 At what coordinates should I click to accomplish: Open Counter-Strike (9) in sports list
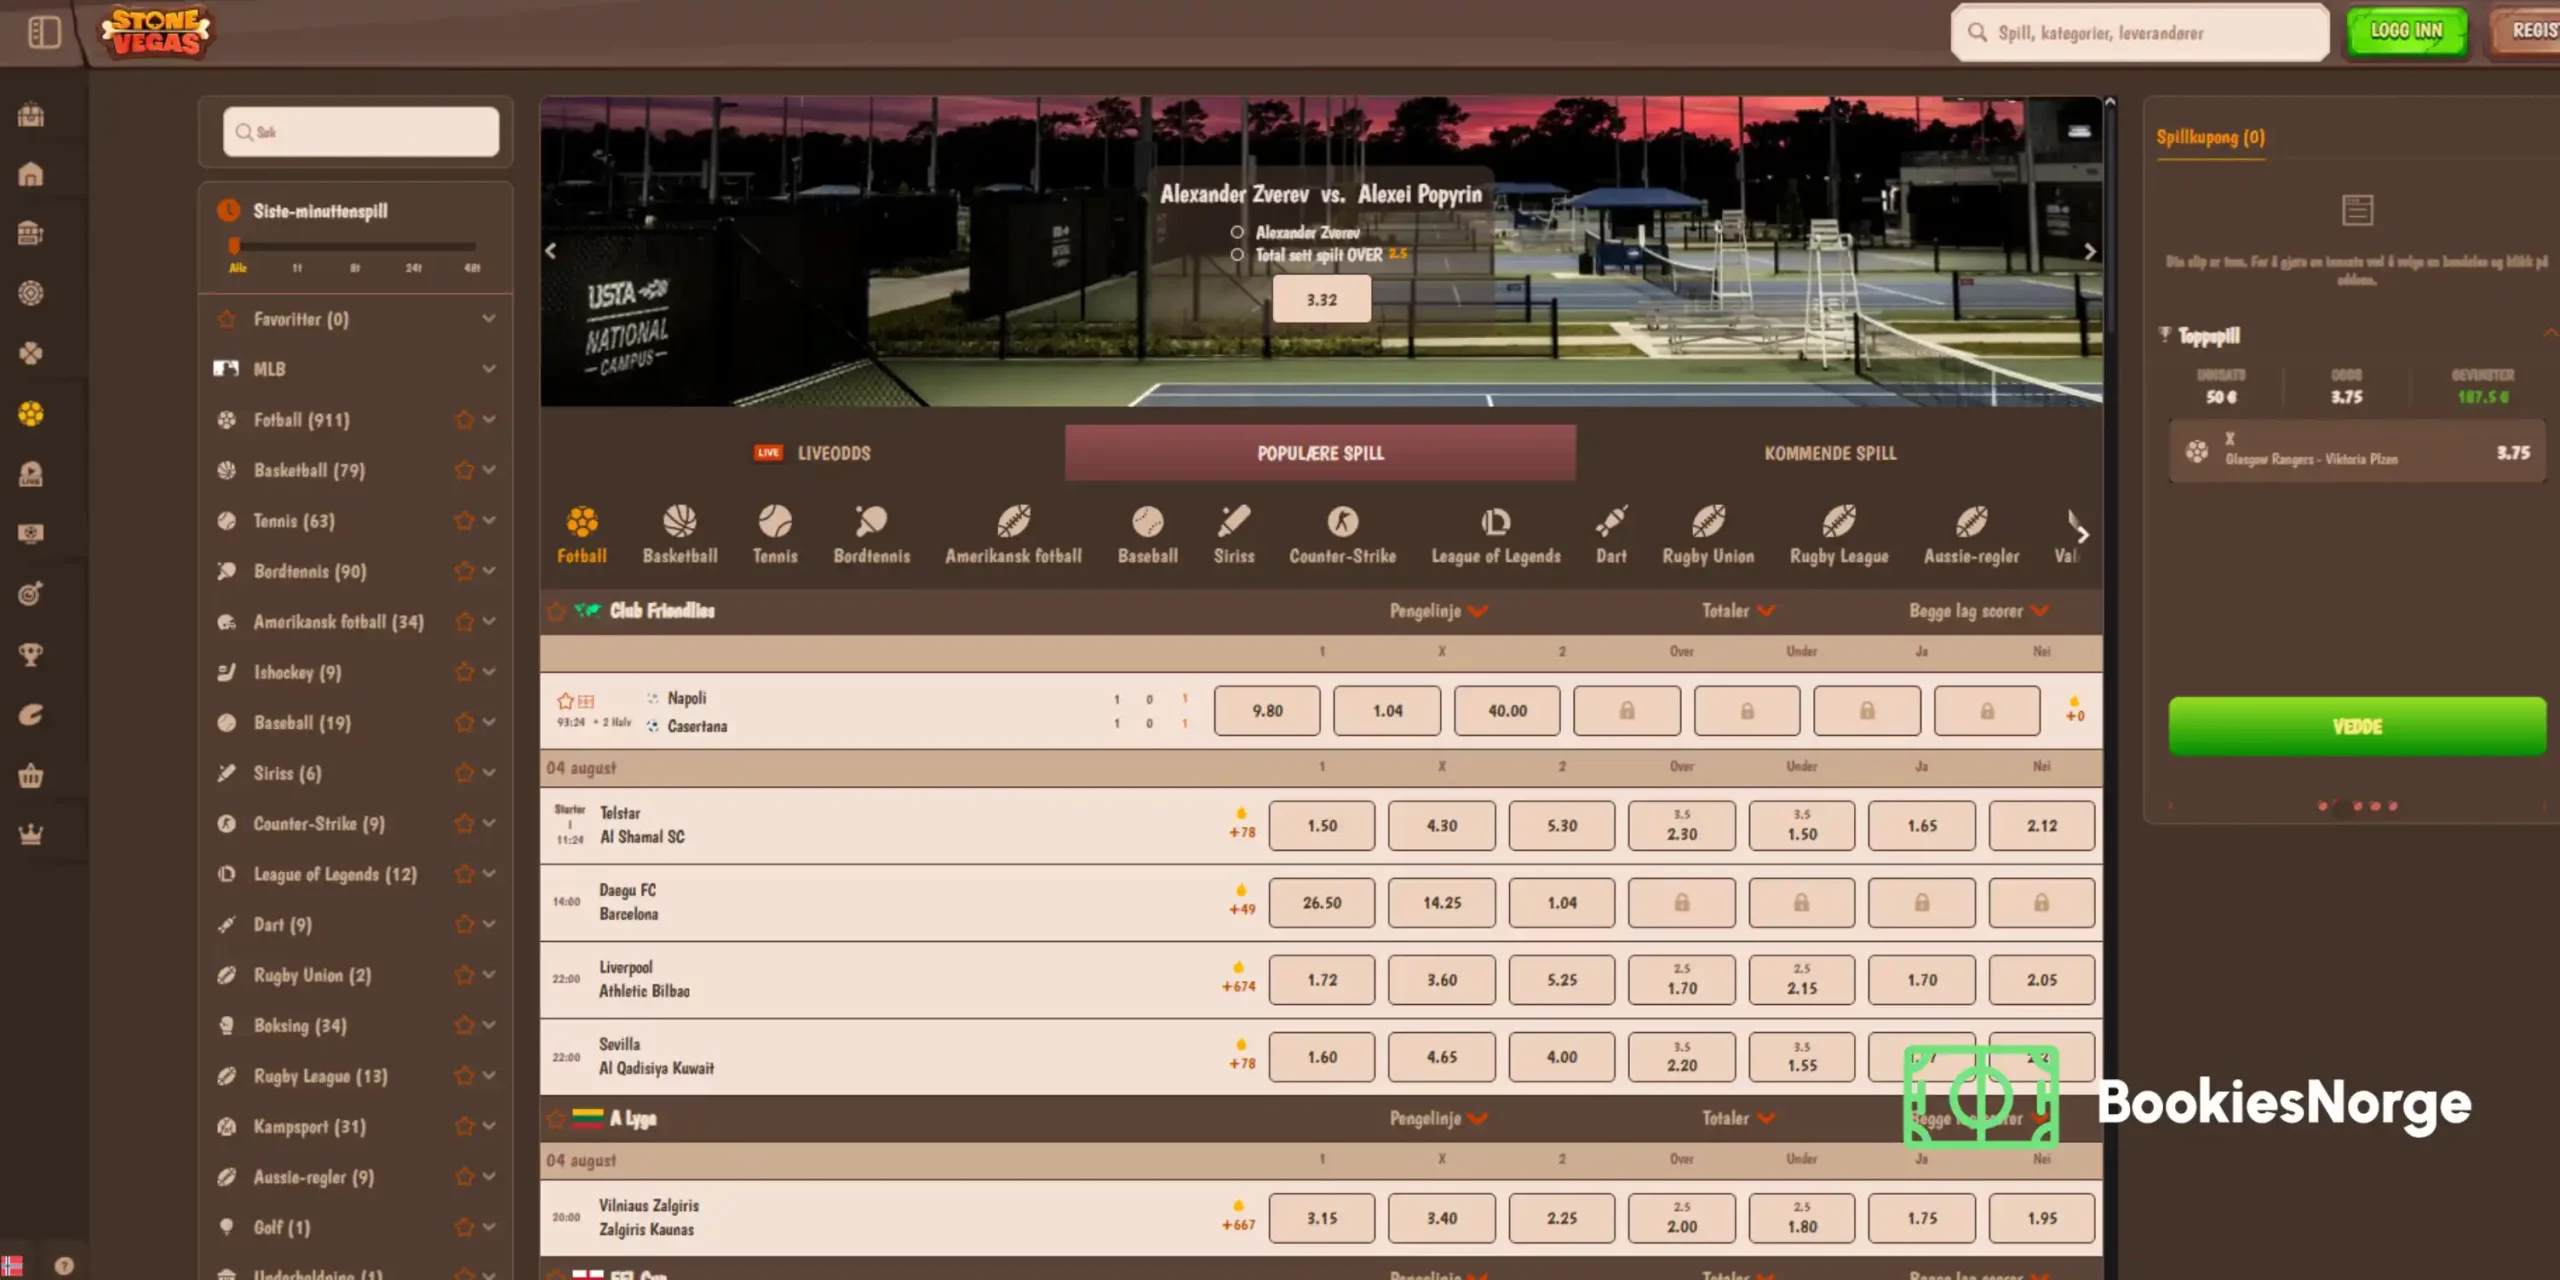tap(319, 824)
